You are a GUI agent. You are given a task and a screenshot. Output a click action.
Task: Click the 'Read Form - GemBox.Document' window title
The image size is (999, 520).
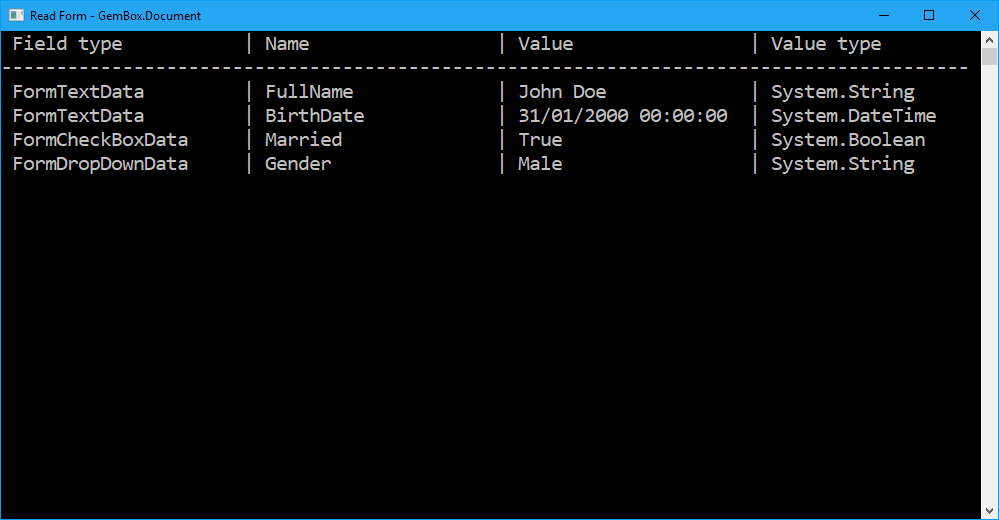[115, 16]
